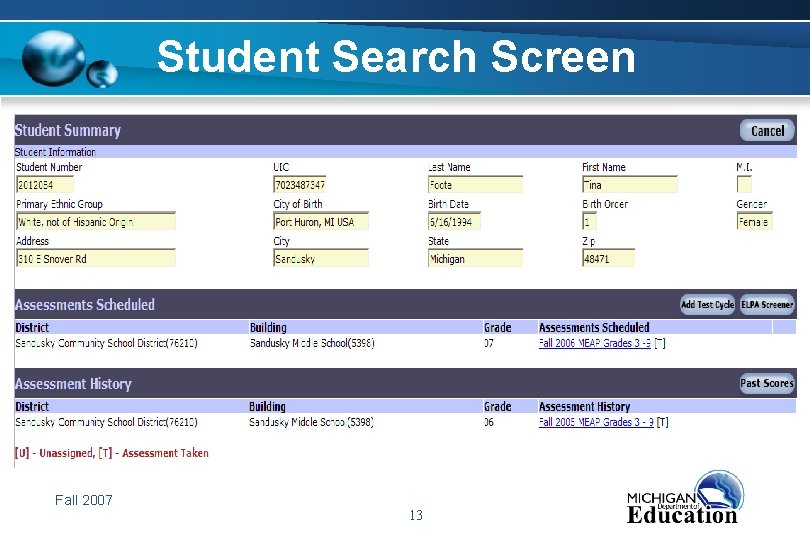Screen dimensions: 810x540
Task: Click the City field showing Sandusky
Action: (321, 258)
